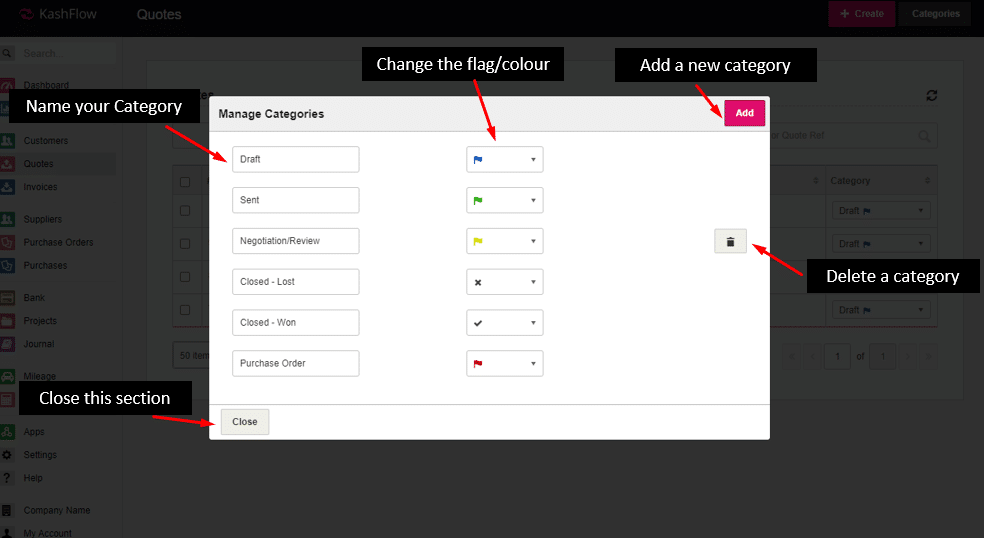Viewport: 985px width, 538px height.
Task: Delete the Negotiation/Review category with trash icon
Action: click(x=730, y=241)
